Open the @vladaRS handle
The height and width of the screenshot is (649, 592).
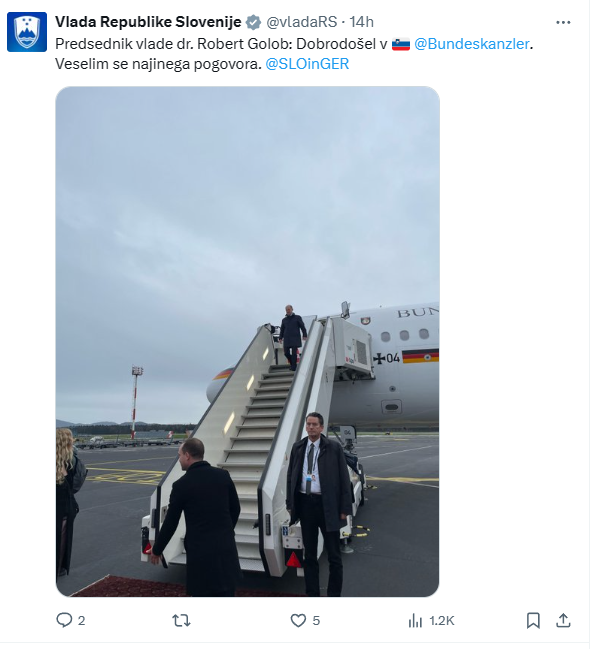click(301, 22)
